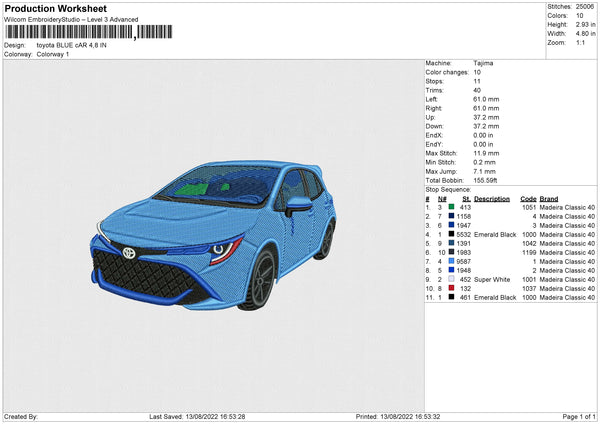Screen dimensions: 600x424
Task: Click stitch count 9587 in stop 7
Action: click(x=463, y=261)
